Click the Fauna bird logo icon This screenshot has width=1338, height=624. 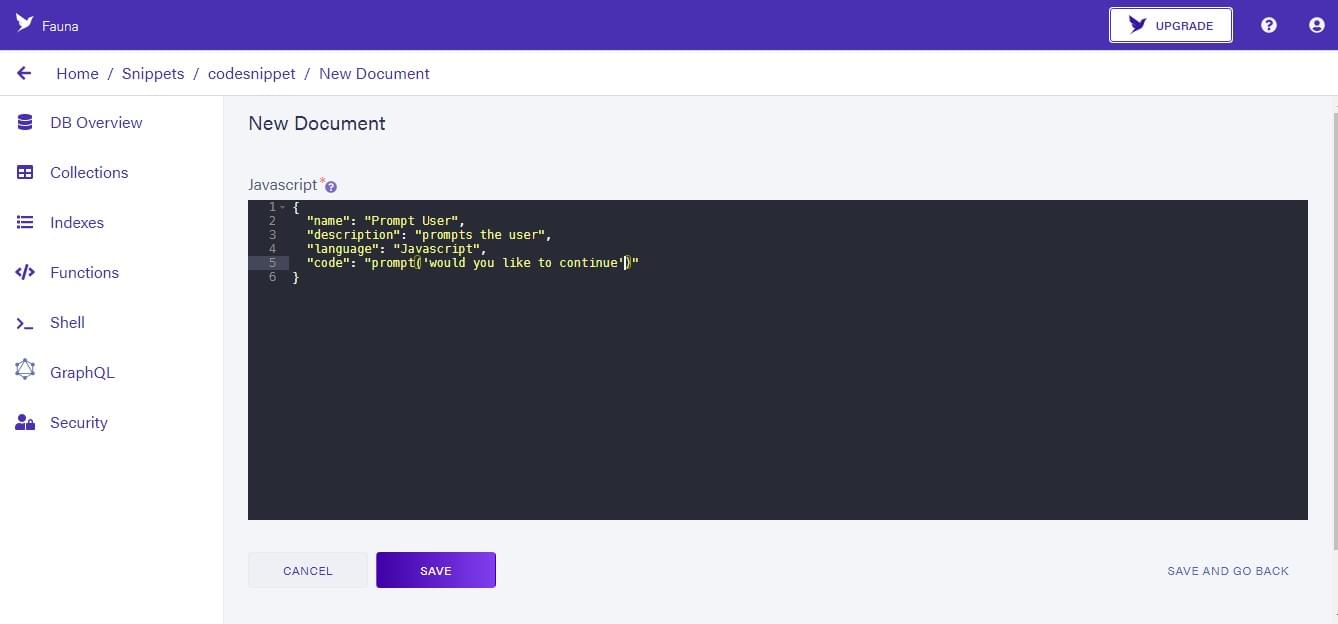(x=25, y=24)
